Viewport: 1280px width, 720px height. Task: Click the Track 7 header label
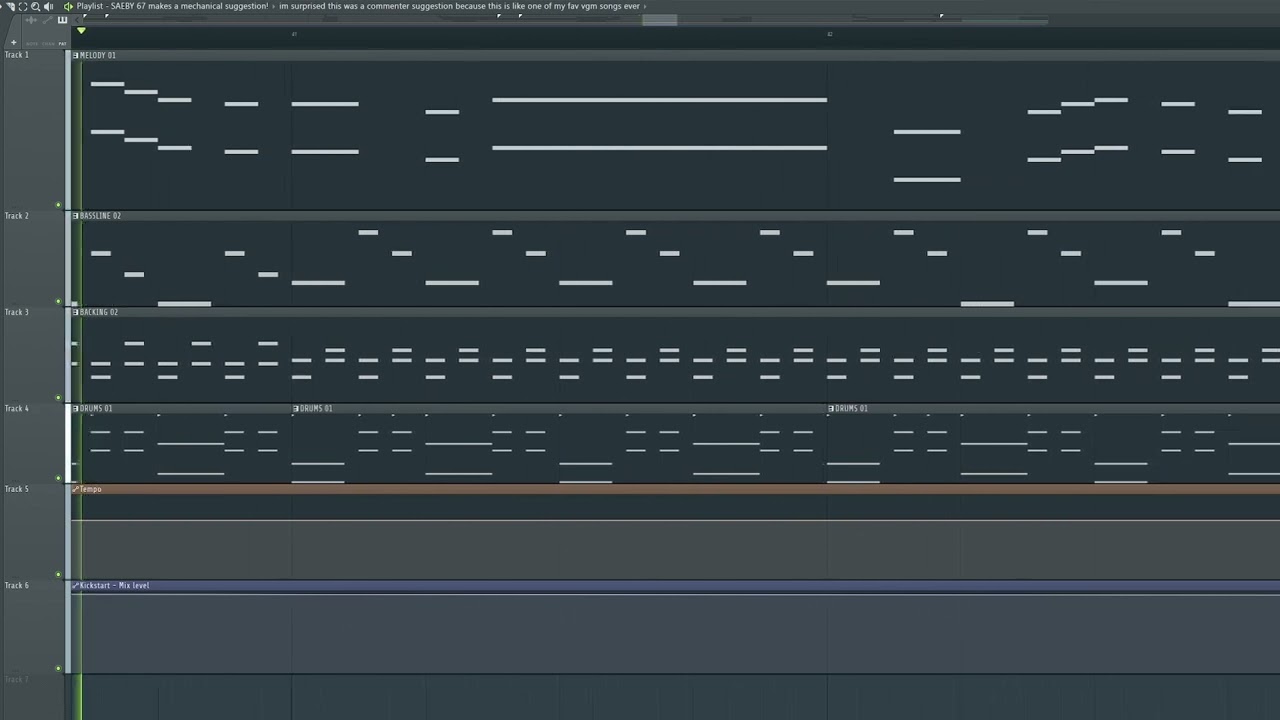(x=17, y=680)
